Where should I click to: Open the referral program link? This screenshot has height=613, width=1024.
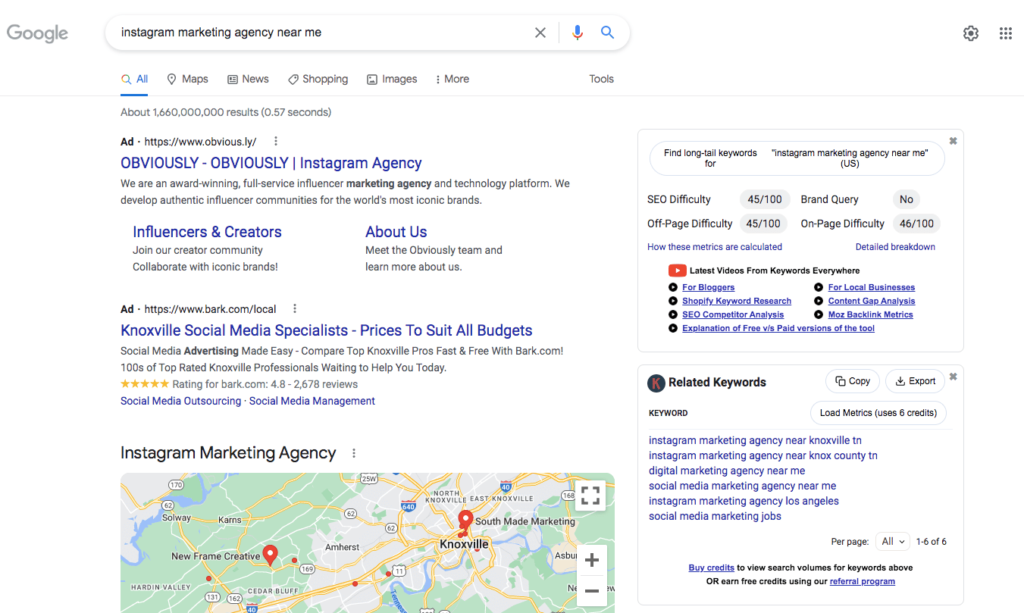point(862,582)
